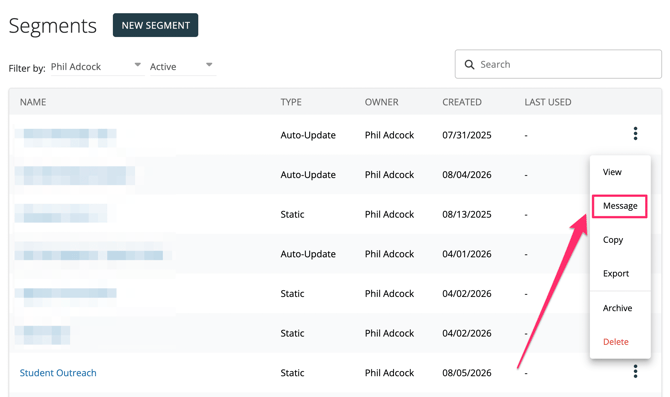Click the NEW SEGMENT button
The height and width of the screenshot is (397, 670).
pos(155,25)
